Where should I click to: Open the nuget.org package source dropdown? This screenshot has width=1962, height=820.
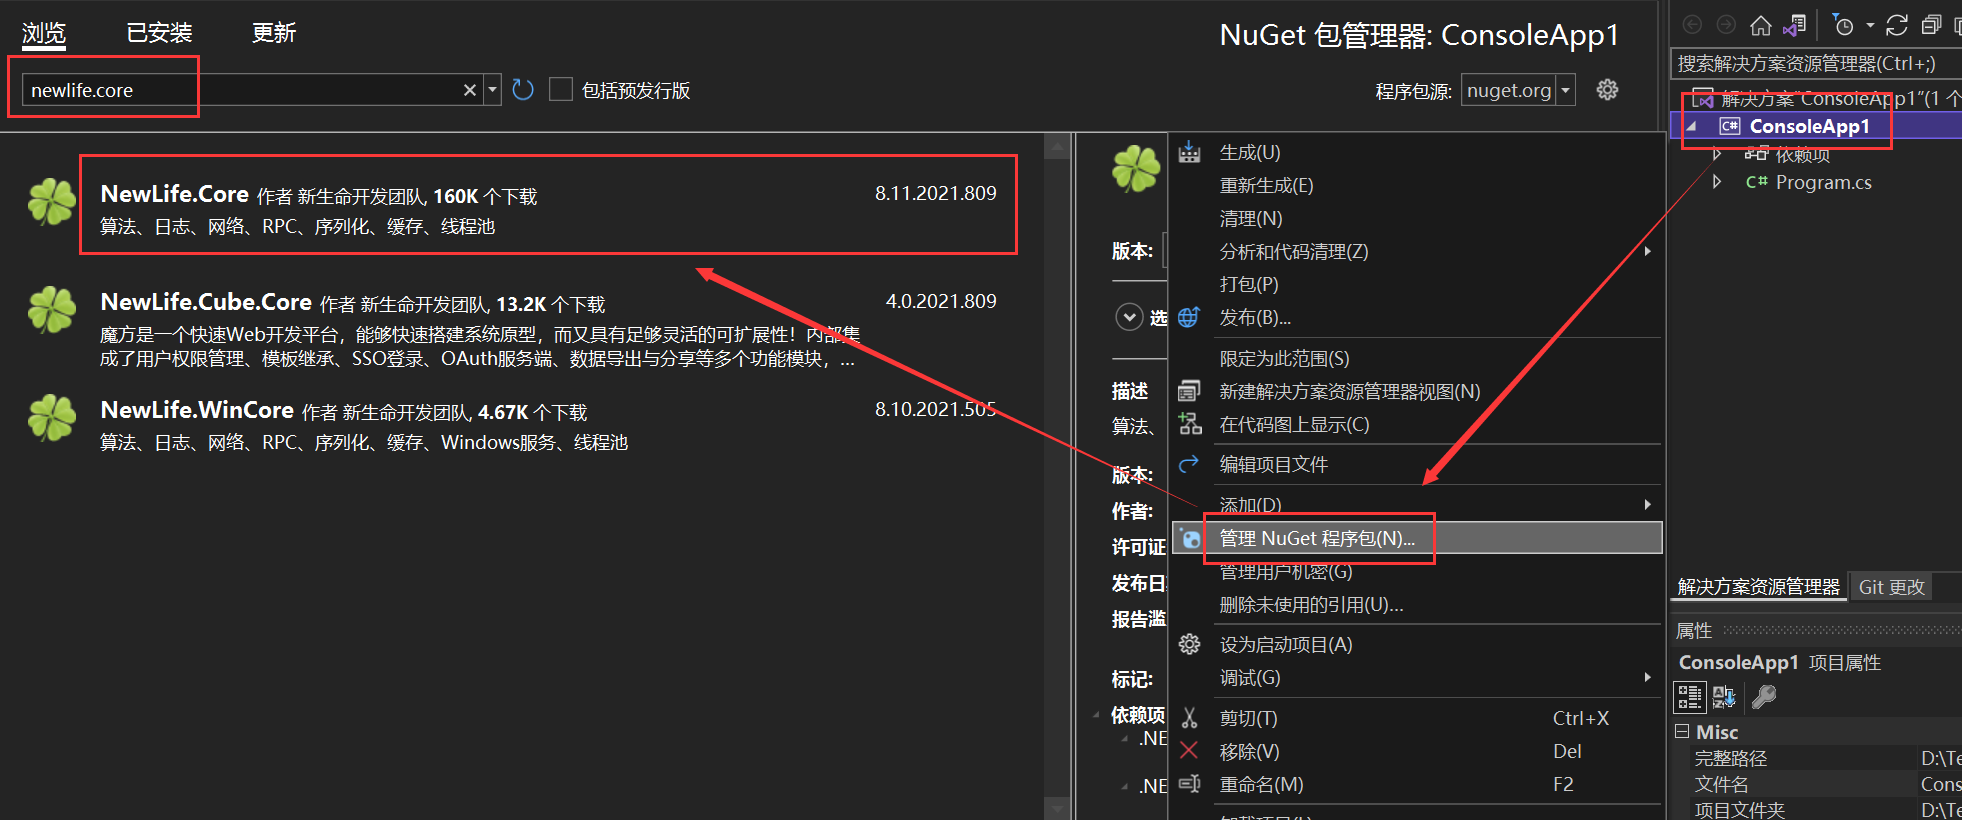pos(1566,90)
